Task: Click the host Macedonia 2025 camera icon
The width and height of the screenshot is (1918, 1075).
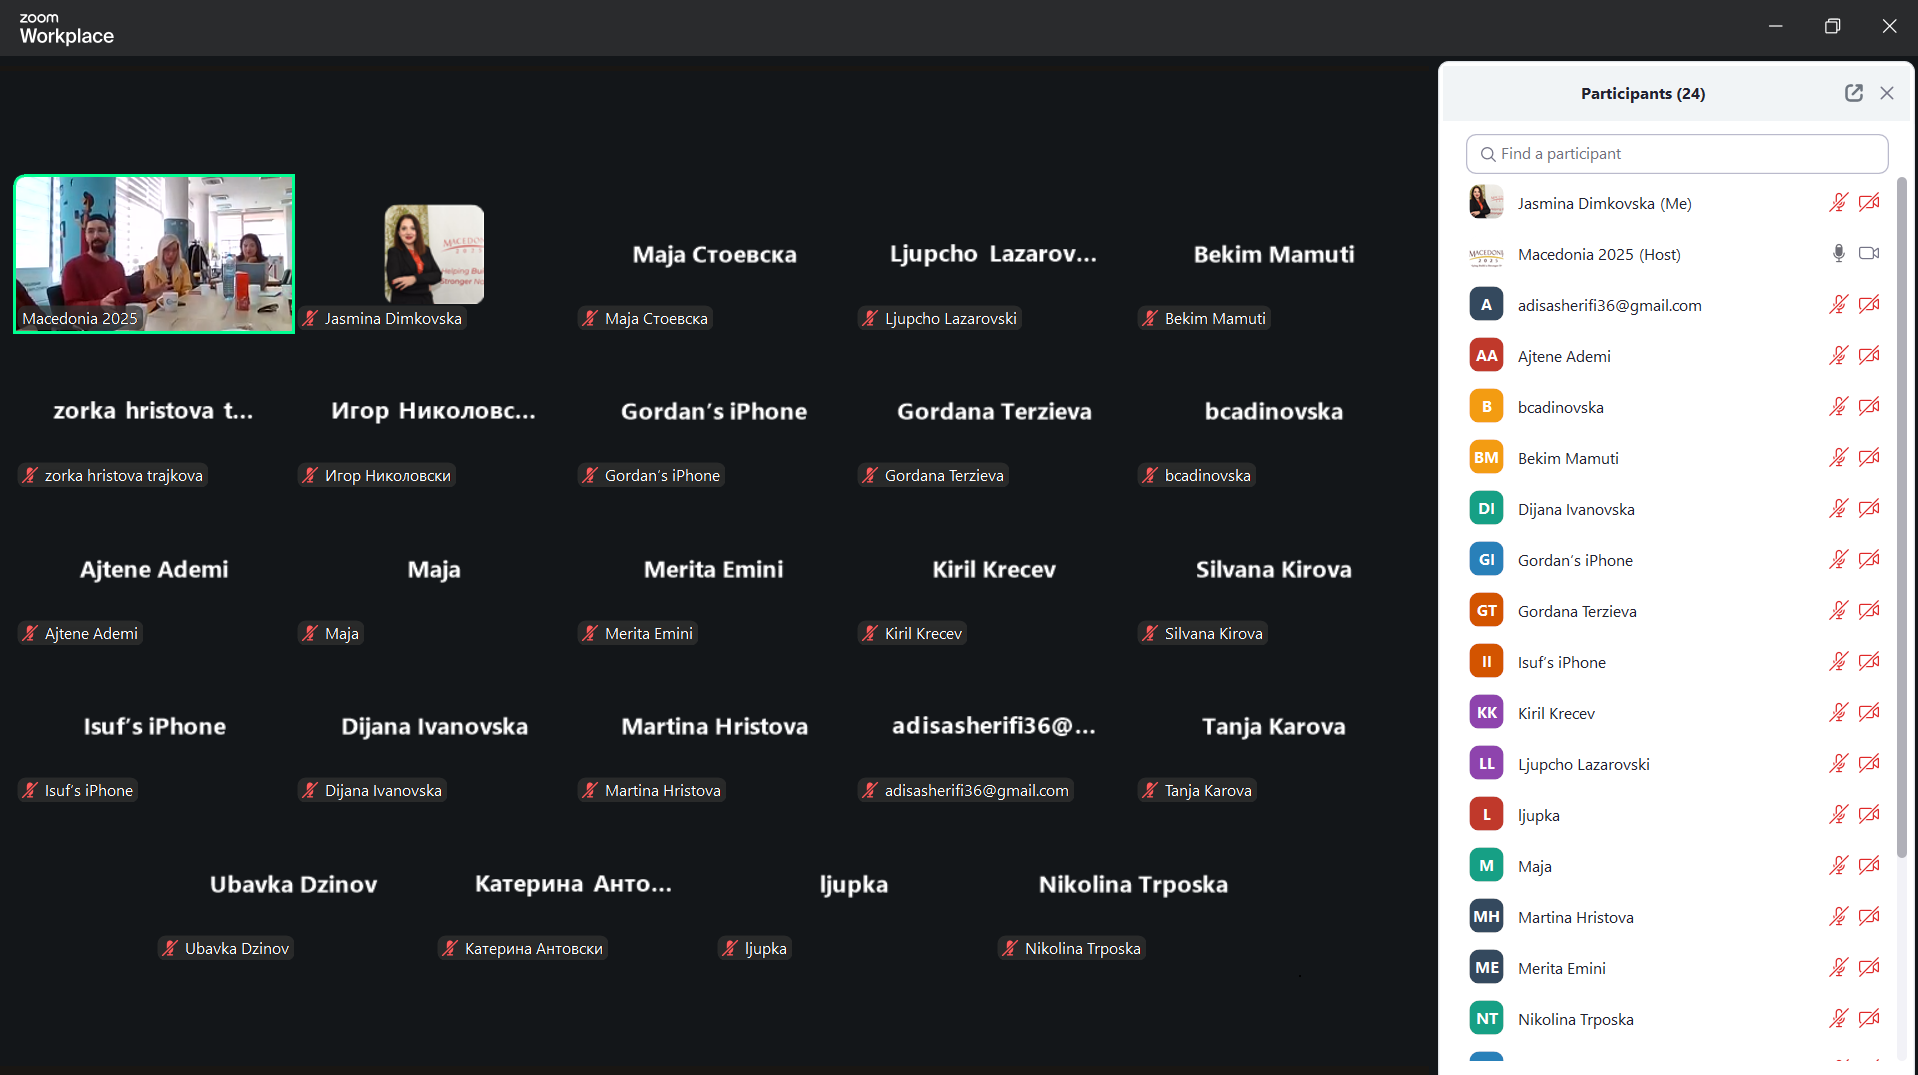Action: tap(1868, 254)
